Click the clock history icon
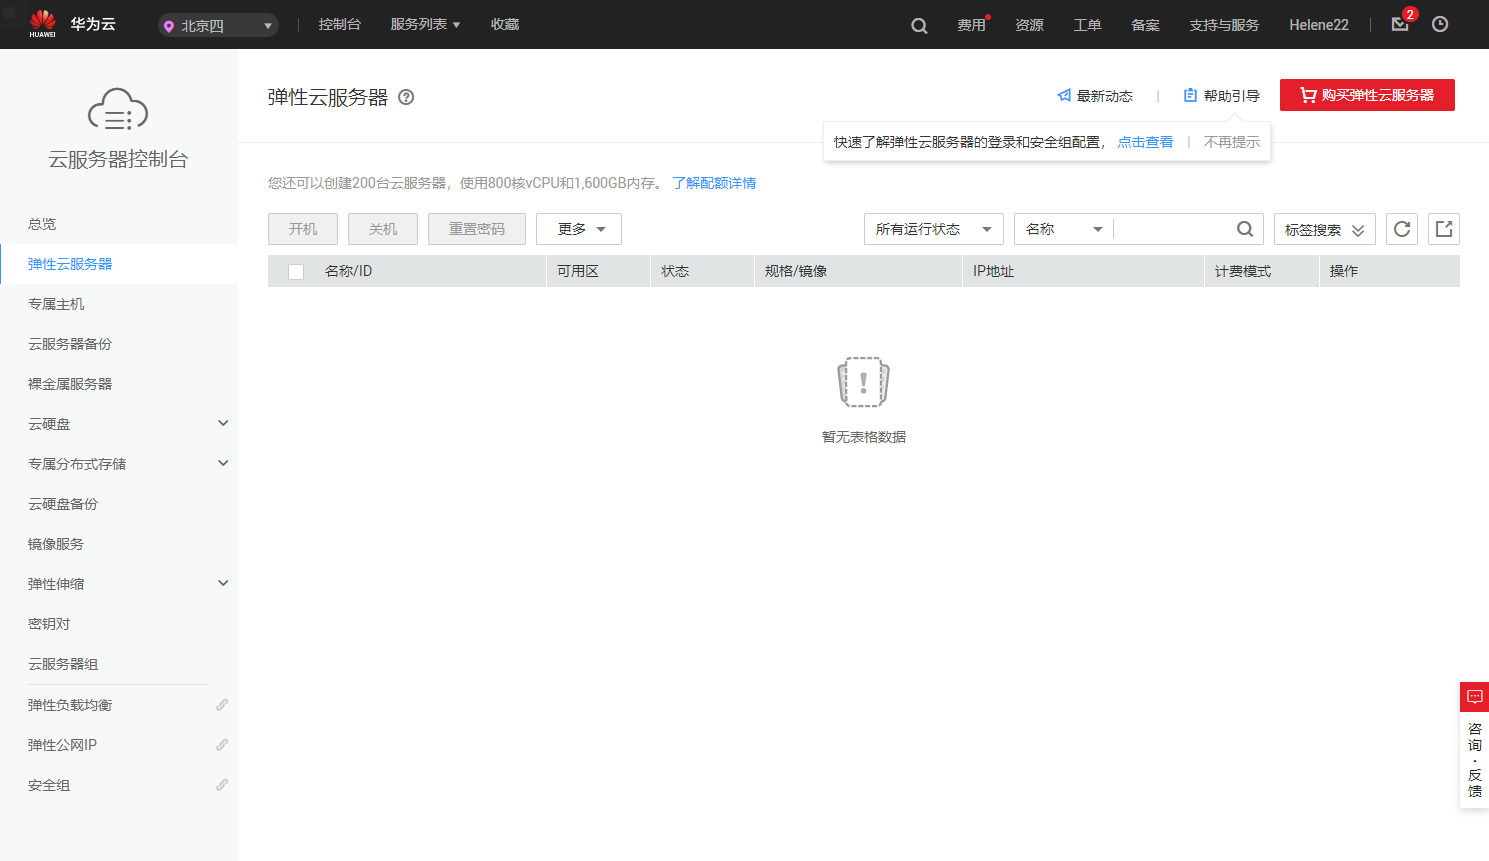This screenshot has width=1489, height=861. click(x=1440, y=25)
